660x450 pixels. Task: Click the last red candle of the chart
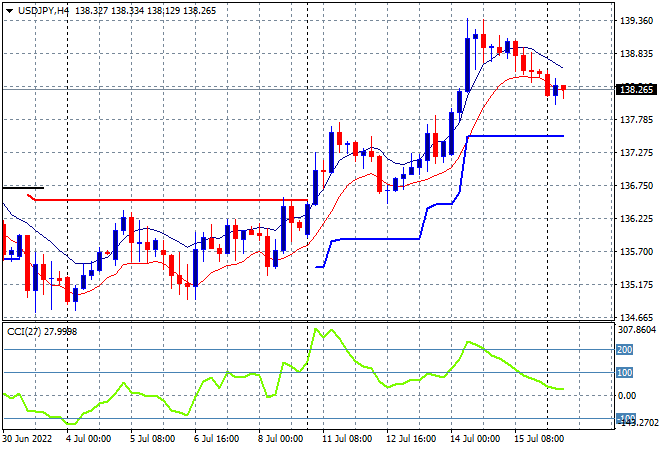click(563, 88)
